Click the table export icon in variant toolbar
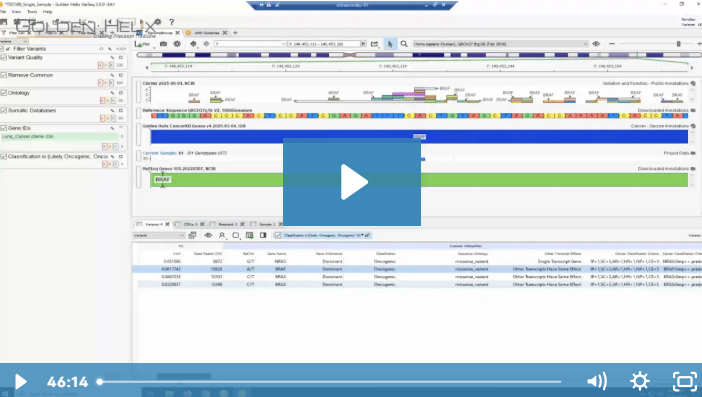 tap(249, 235)
